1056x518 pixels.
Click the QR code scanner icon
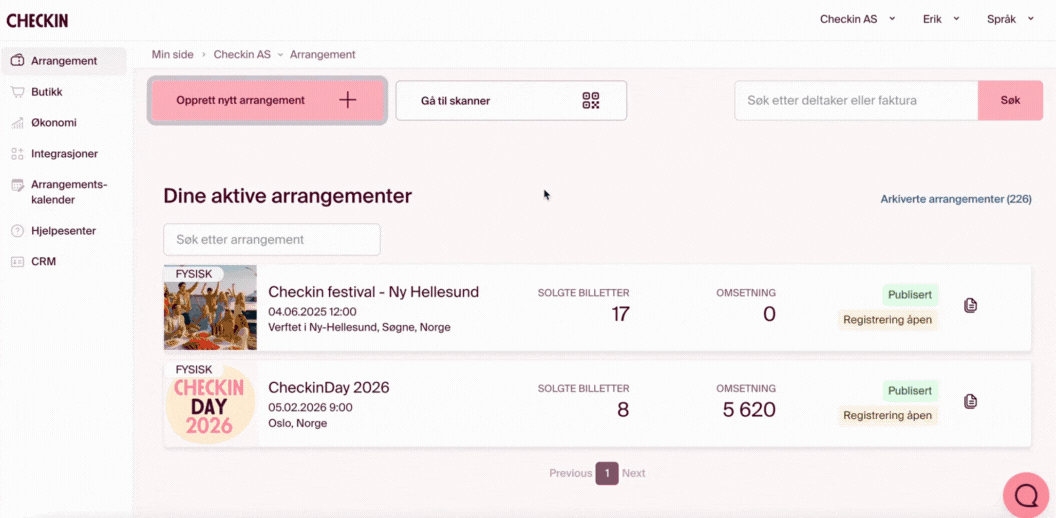(x=591, y=100)
